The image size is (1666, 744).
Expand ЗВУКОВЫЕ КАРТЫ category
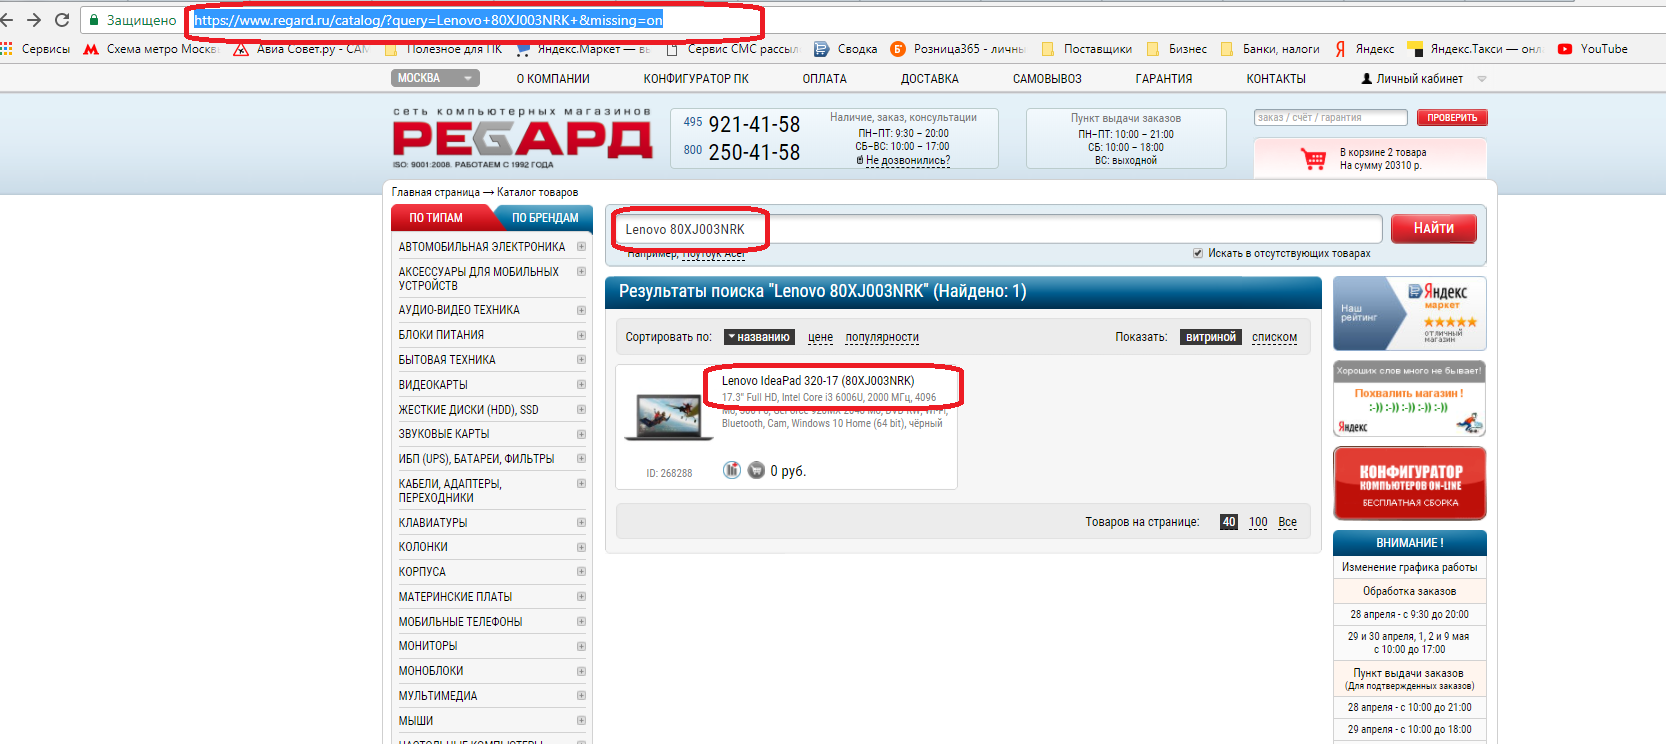[x=581, y=434]
